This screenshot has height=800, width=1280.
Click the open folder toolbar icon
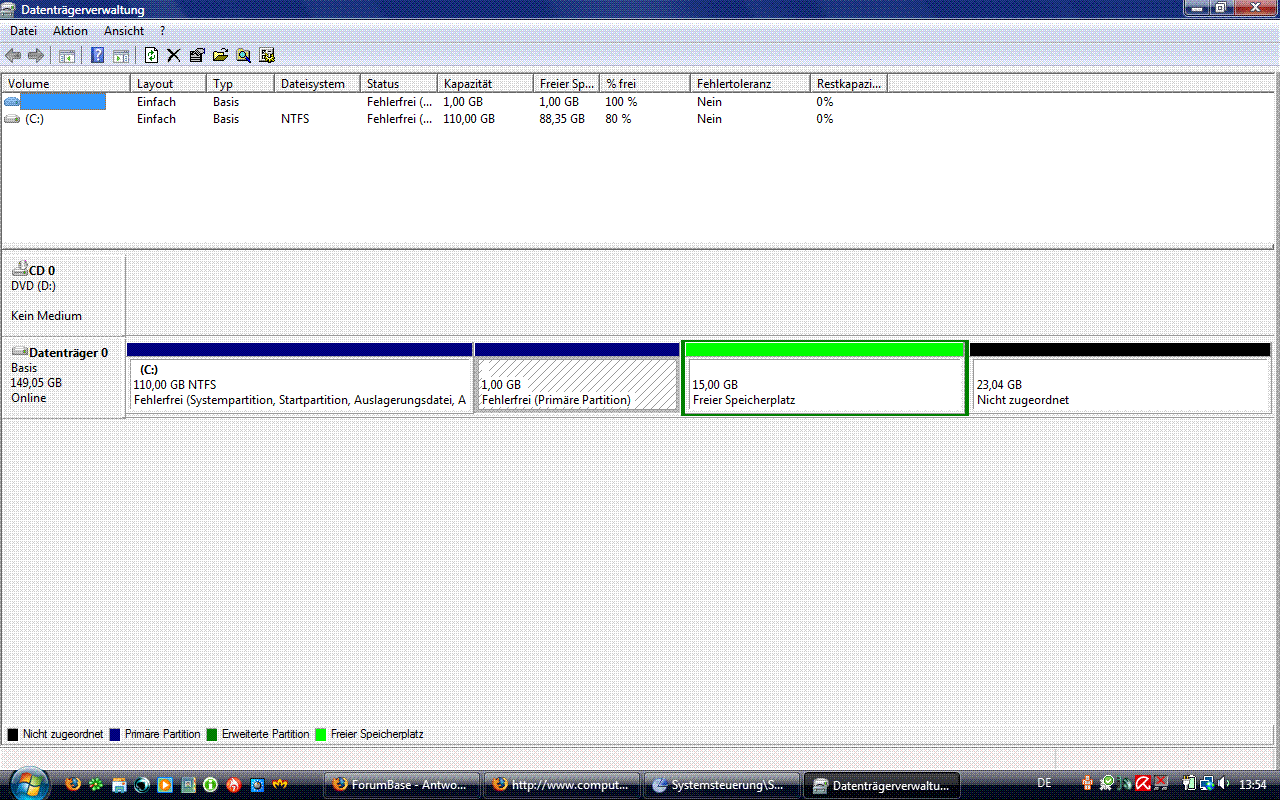[x=220, y=55]
